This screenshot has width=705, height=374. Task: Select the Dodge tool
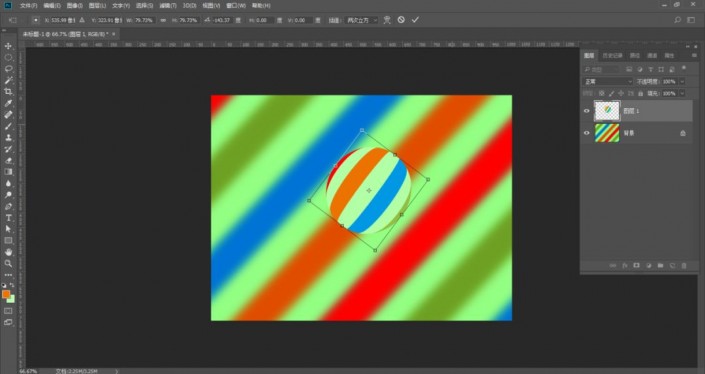tap(8, 195)
